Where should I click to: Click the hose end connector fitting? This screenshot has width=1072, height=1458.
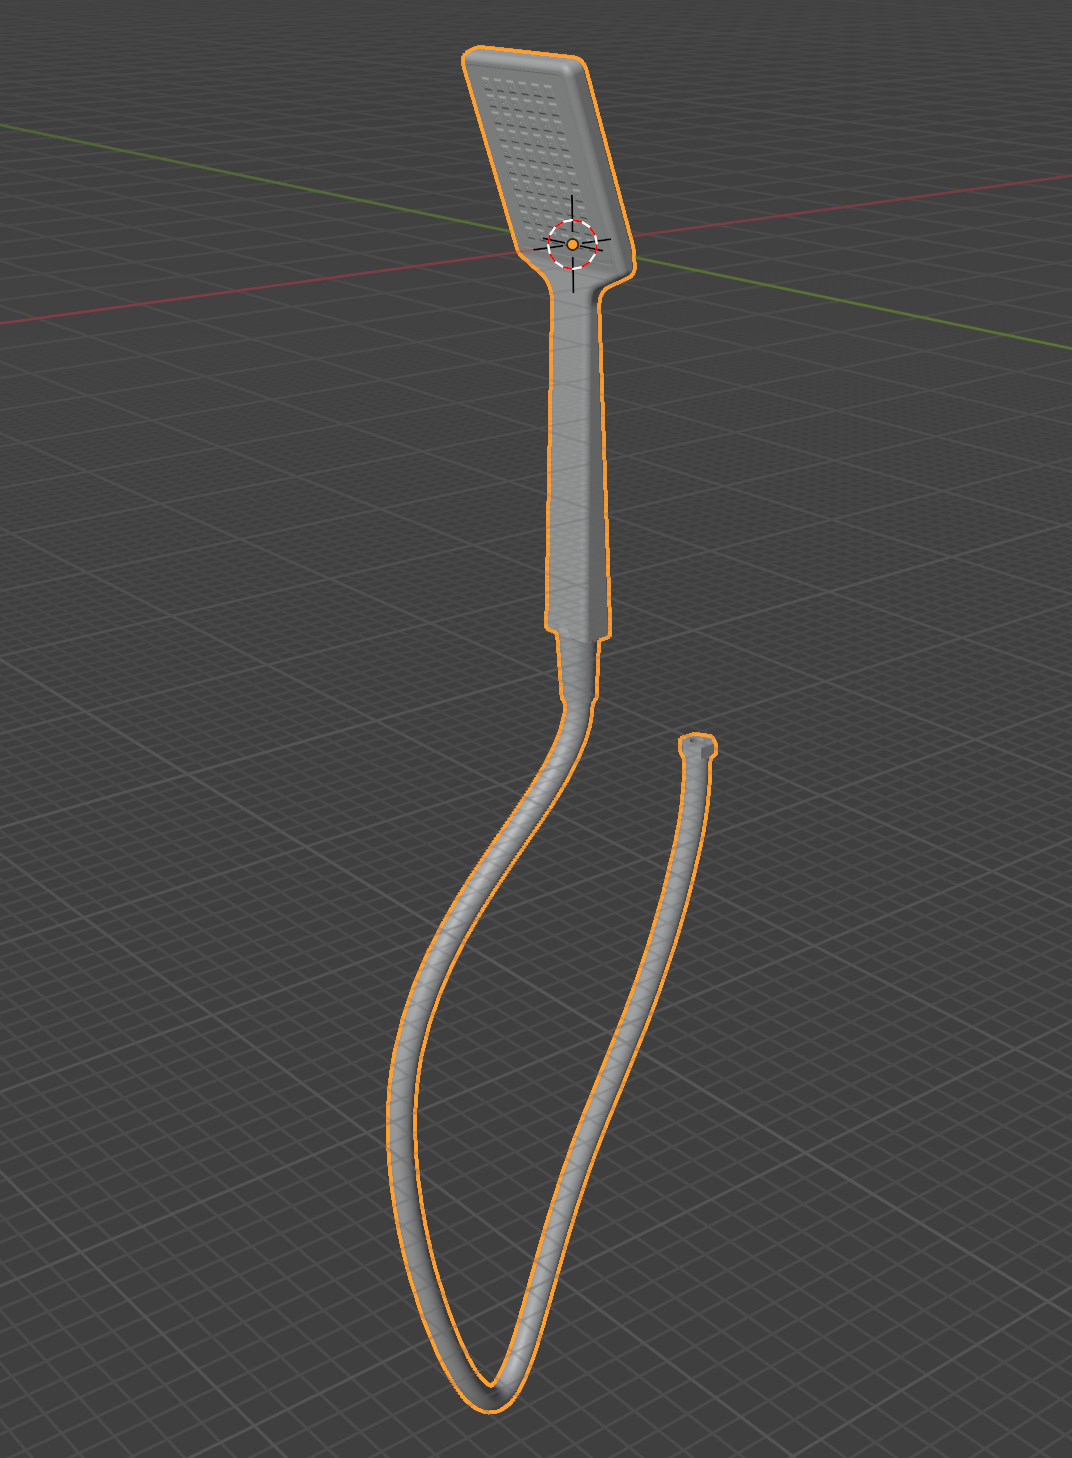[x=698, y=744]
